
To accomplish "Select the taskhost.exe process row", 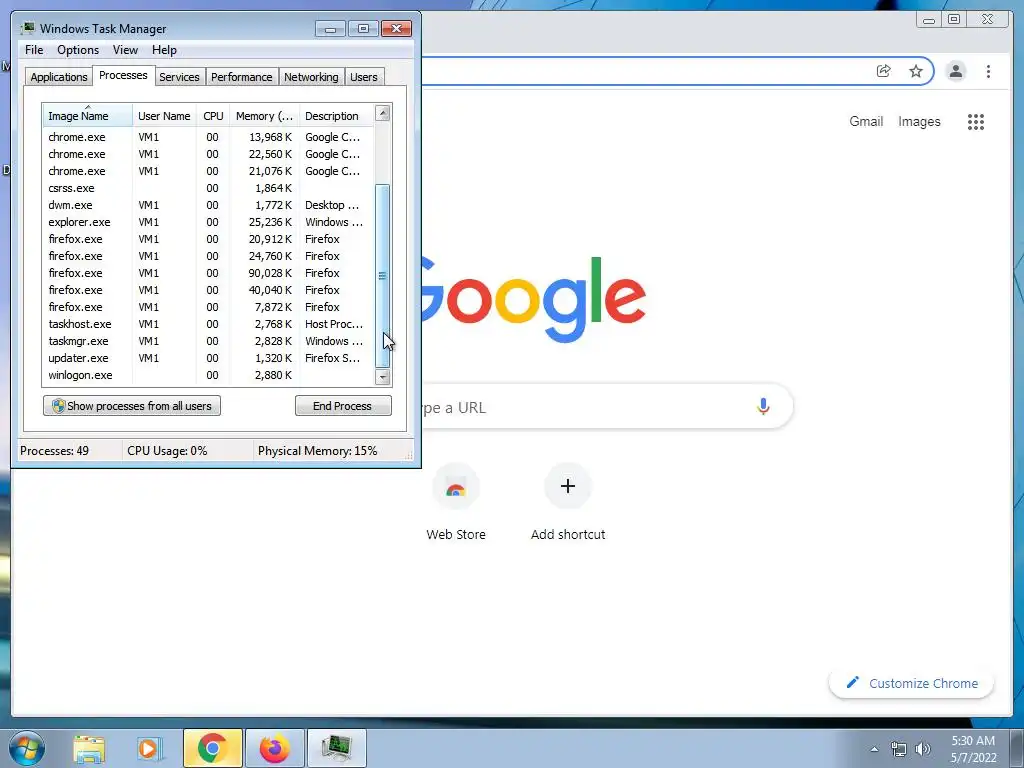I will [x=208, y=324].
